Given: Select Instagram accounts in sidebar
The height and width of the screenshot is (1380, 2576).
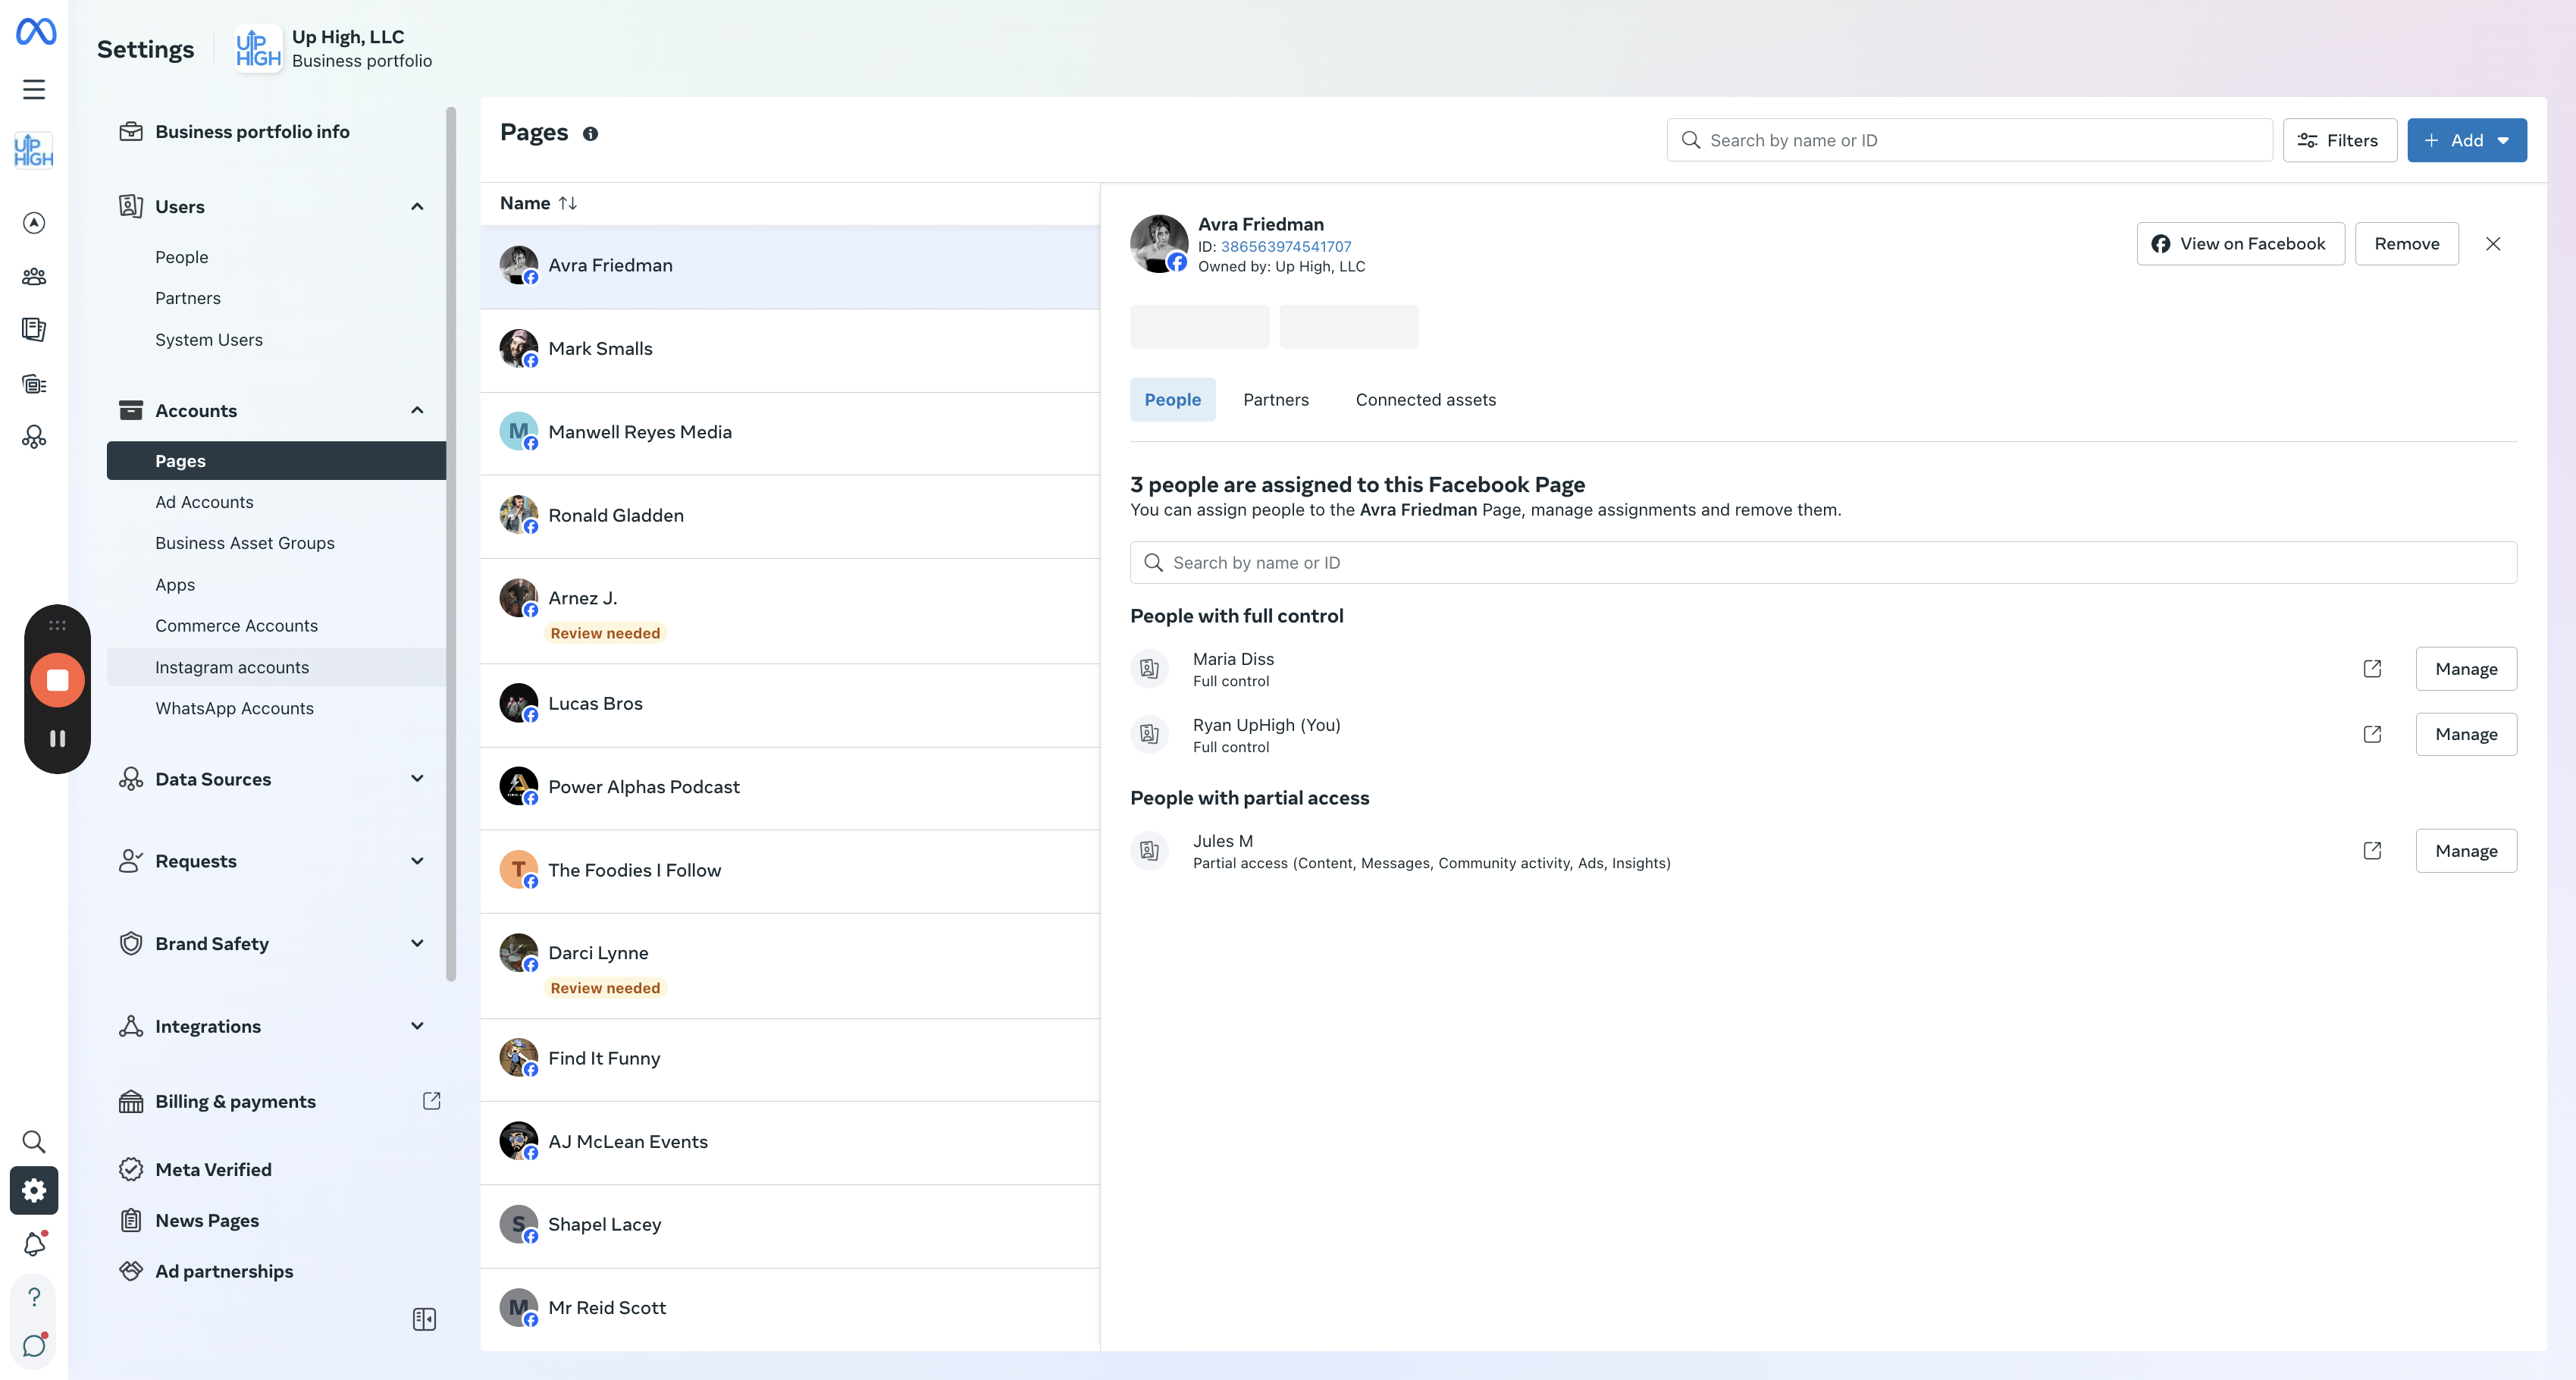Looking at the screenshot, I should 232,667.
